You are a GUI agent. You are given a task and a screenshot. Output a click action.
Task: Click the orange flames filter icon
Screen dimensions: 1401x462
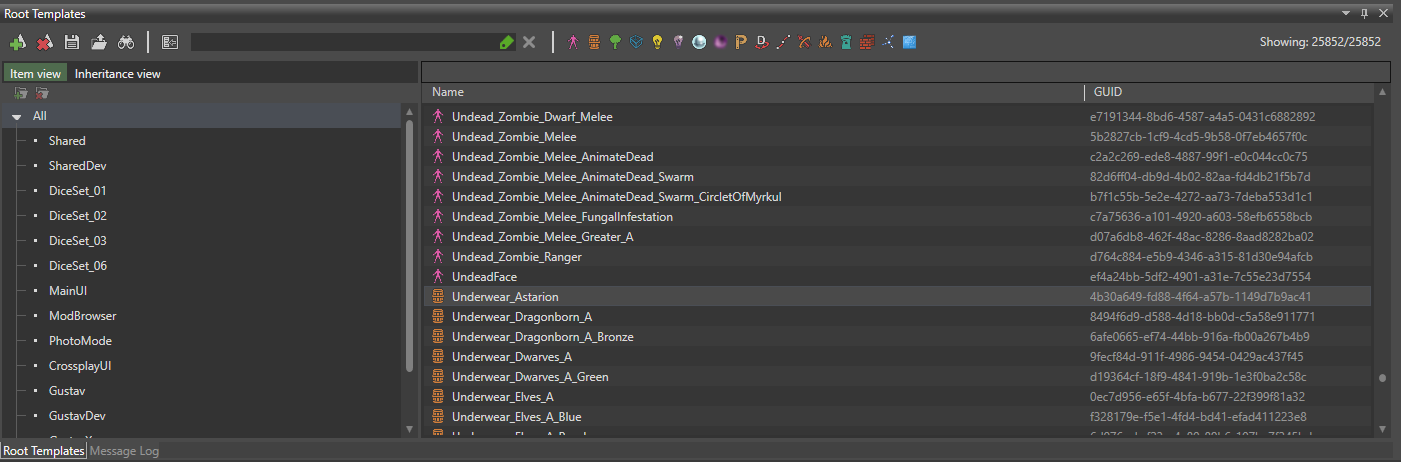[825, 42]
